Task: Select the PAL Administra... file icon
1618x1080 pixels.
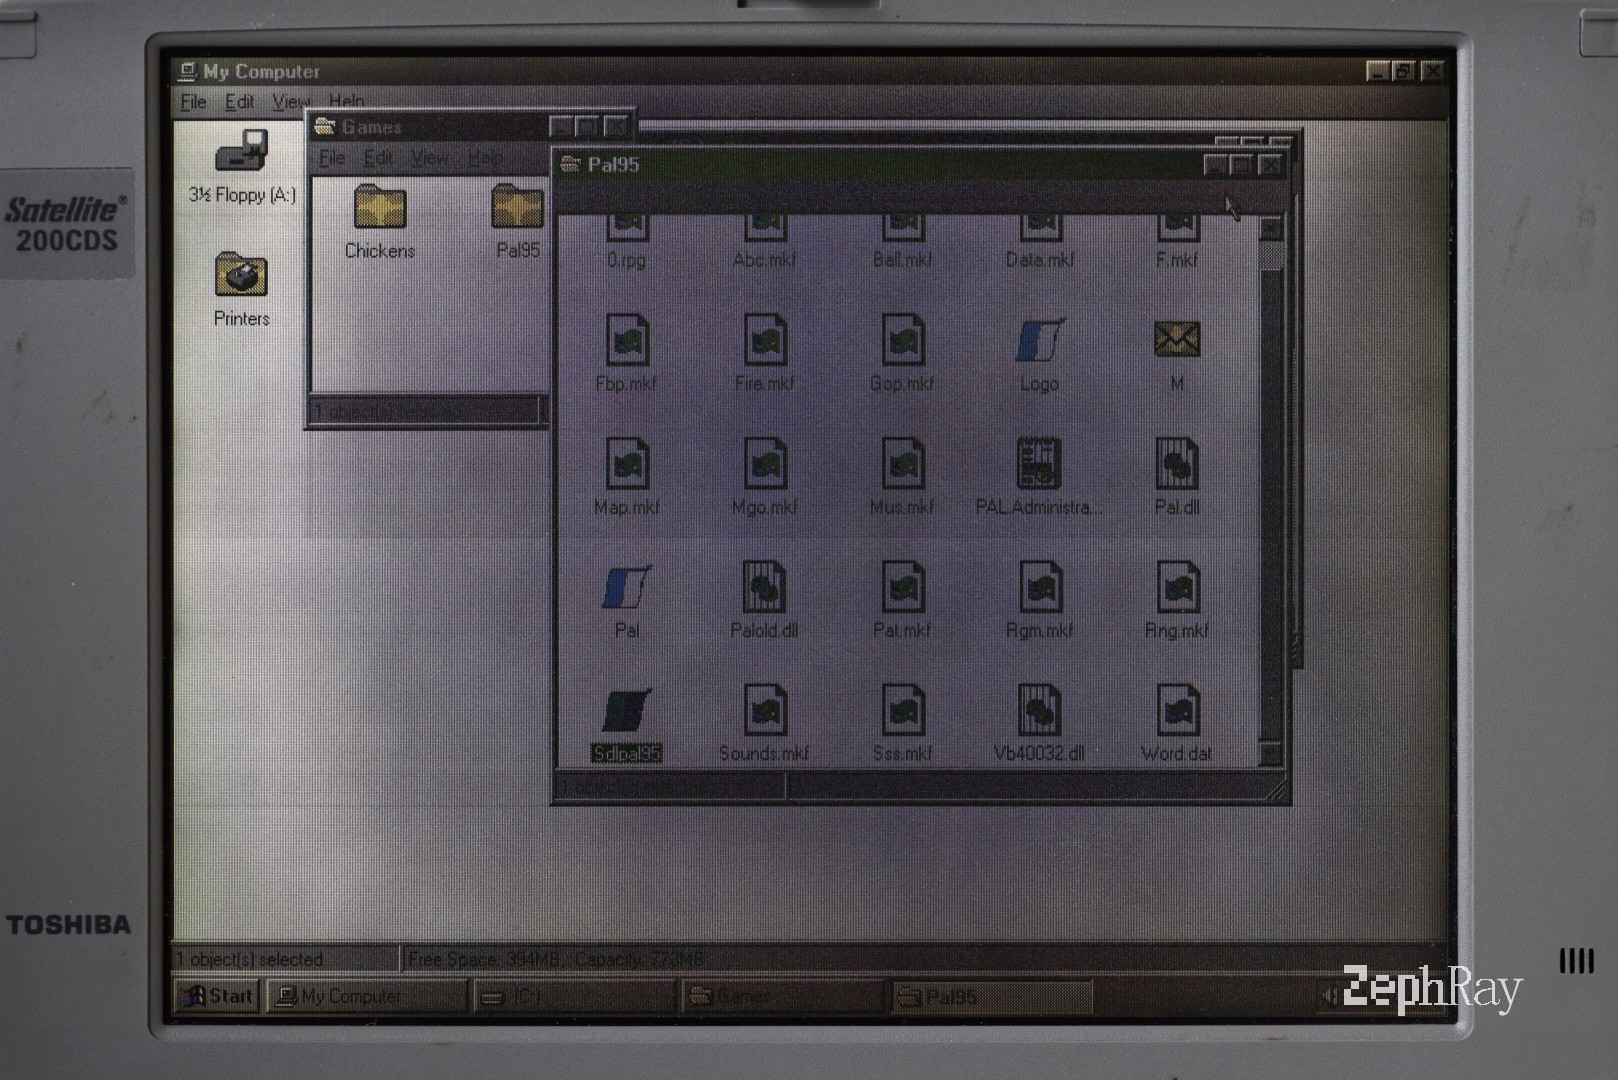Action: 1039,464
